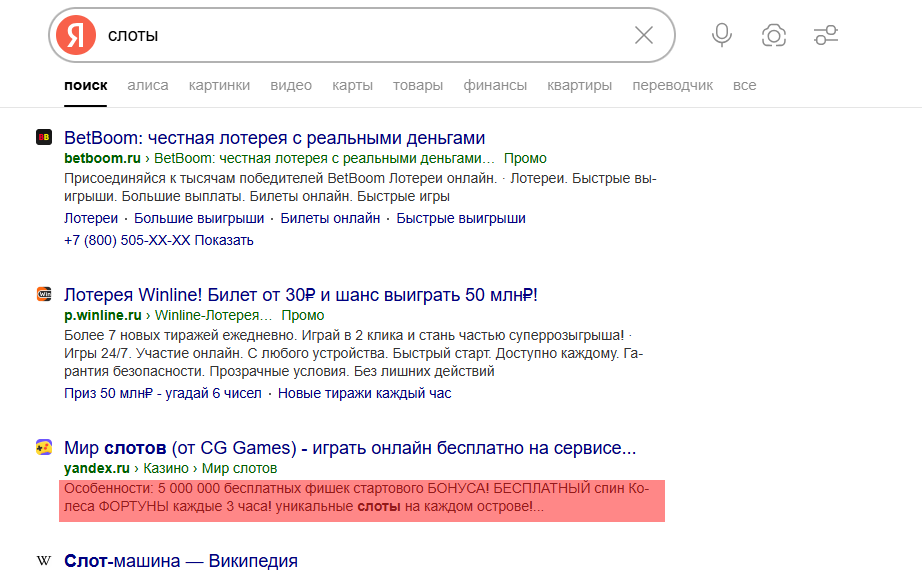
Task: Click the Yandex logo in search bar
Action: [76, 35]
